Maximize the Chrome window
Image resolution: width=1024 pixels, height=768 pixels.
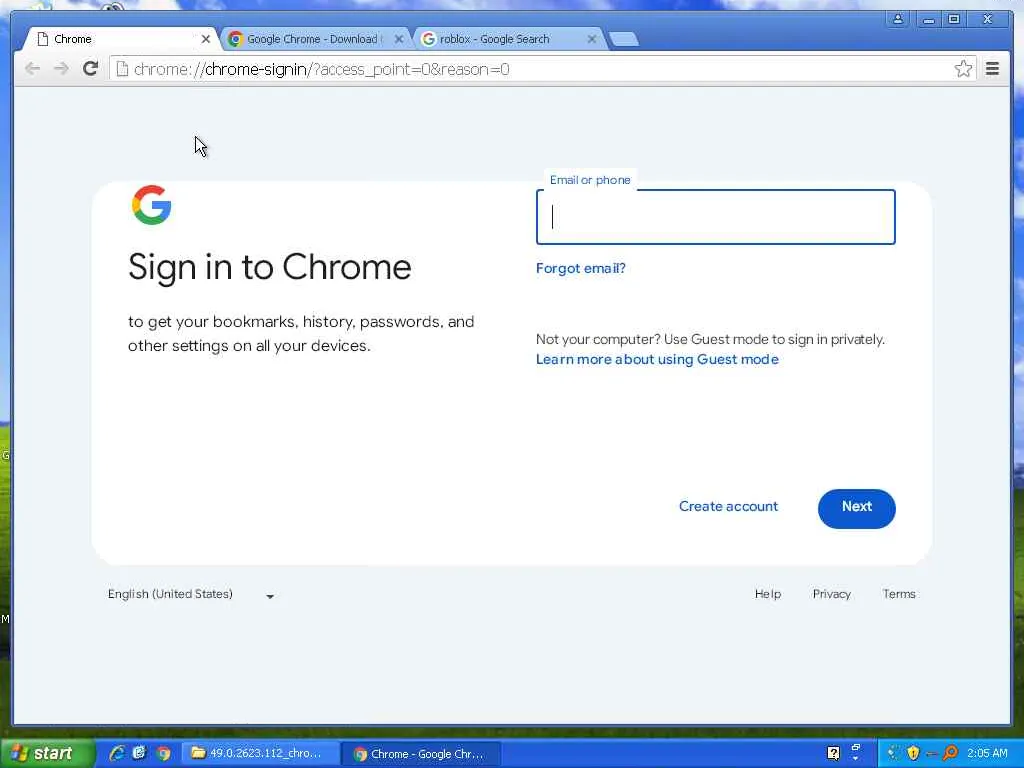[953, 19]
